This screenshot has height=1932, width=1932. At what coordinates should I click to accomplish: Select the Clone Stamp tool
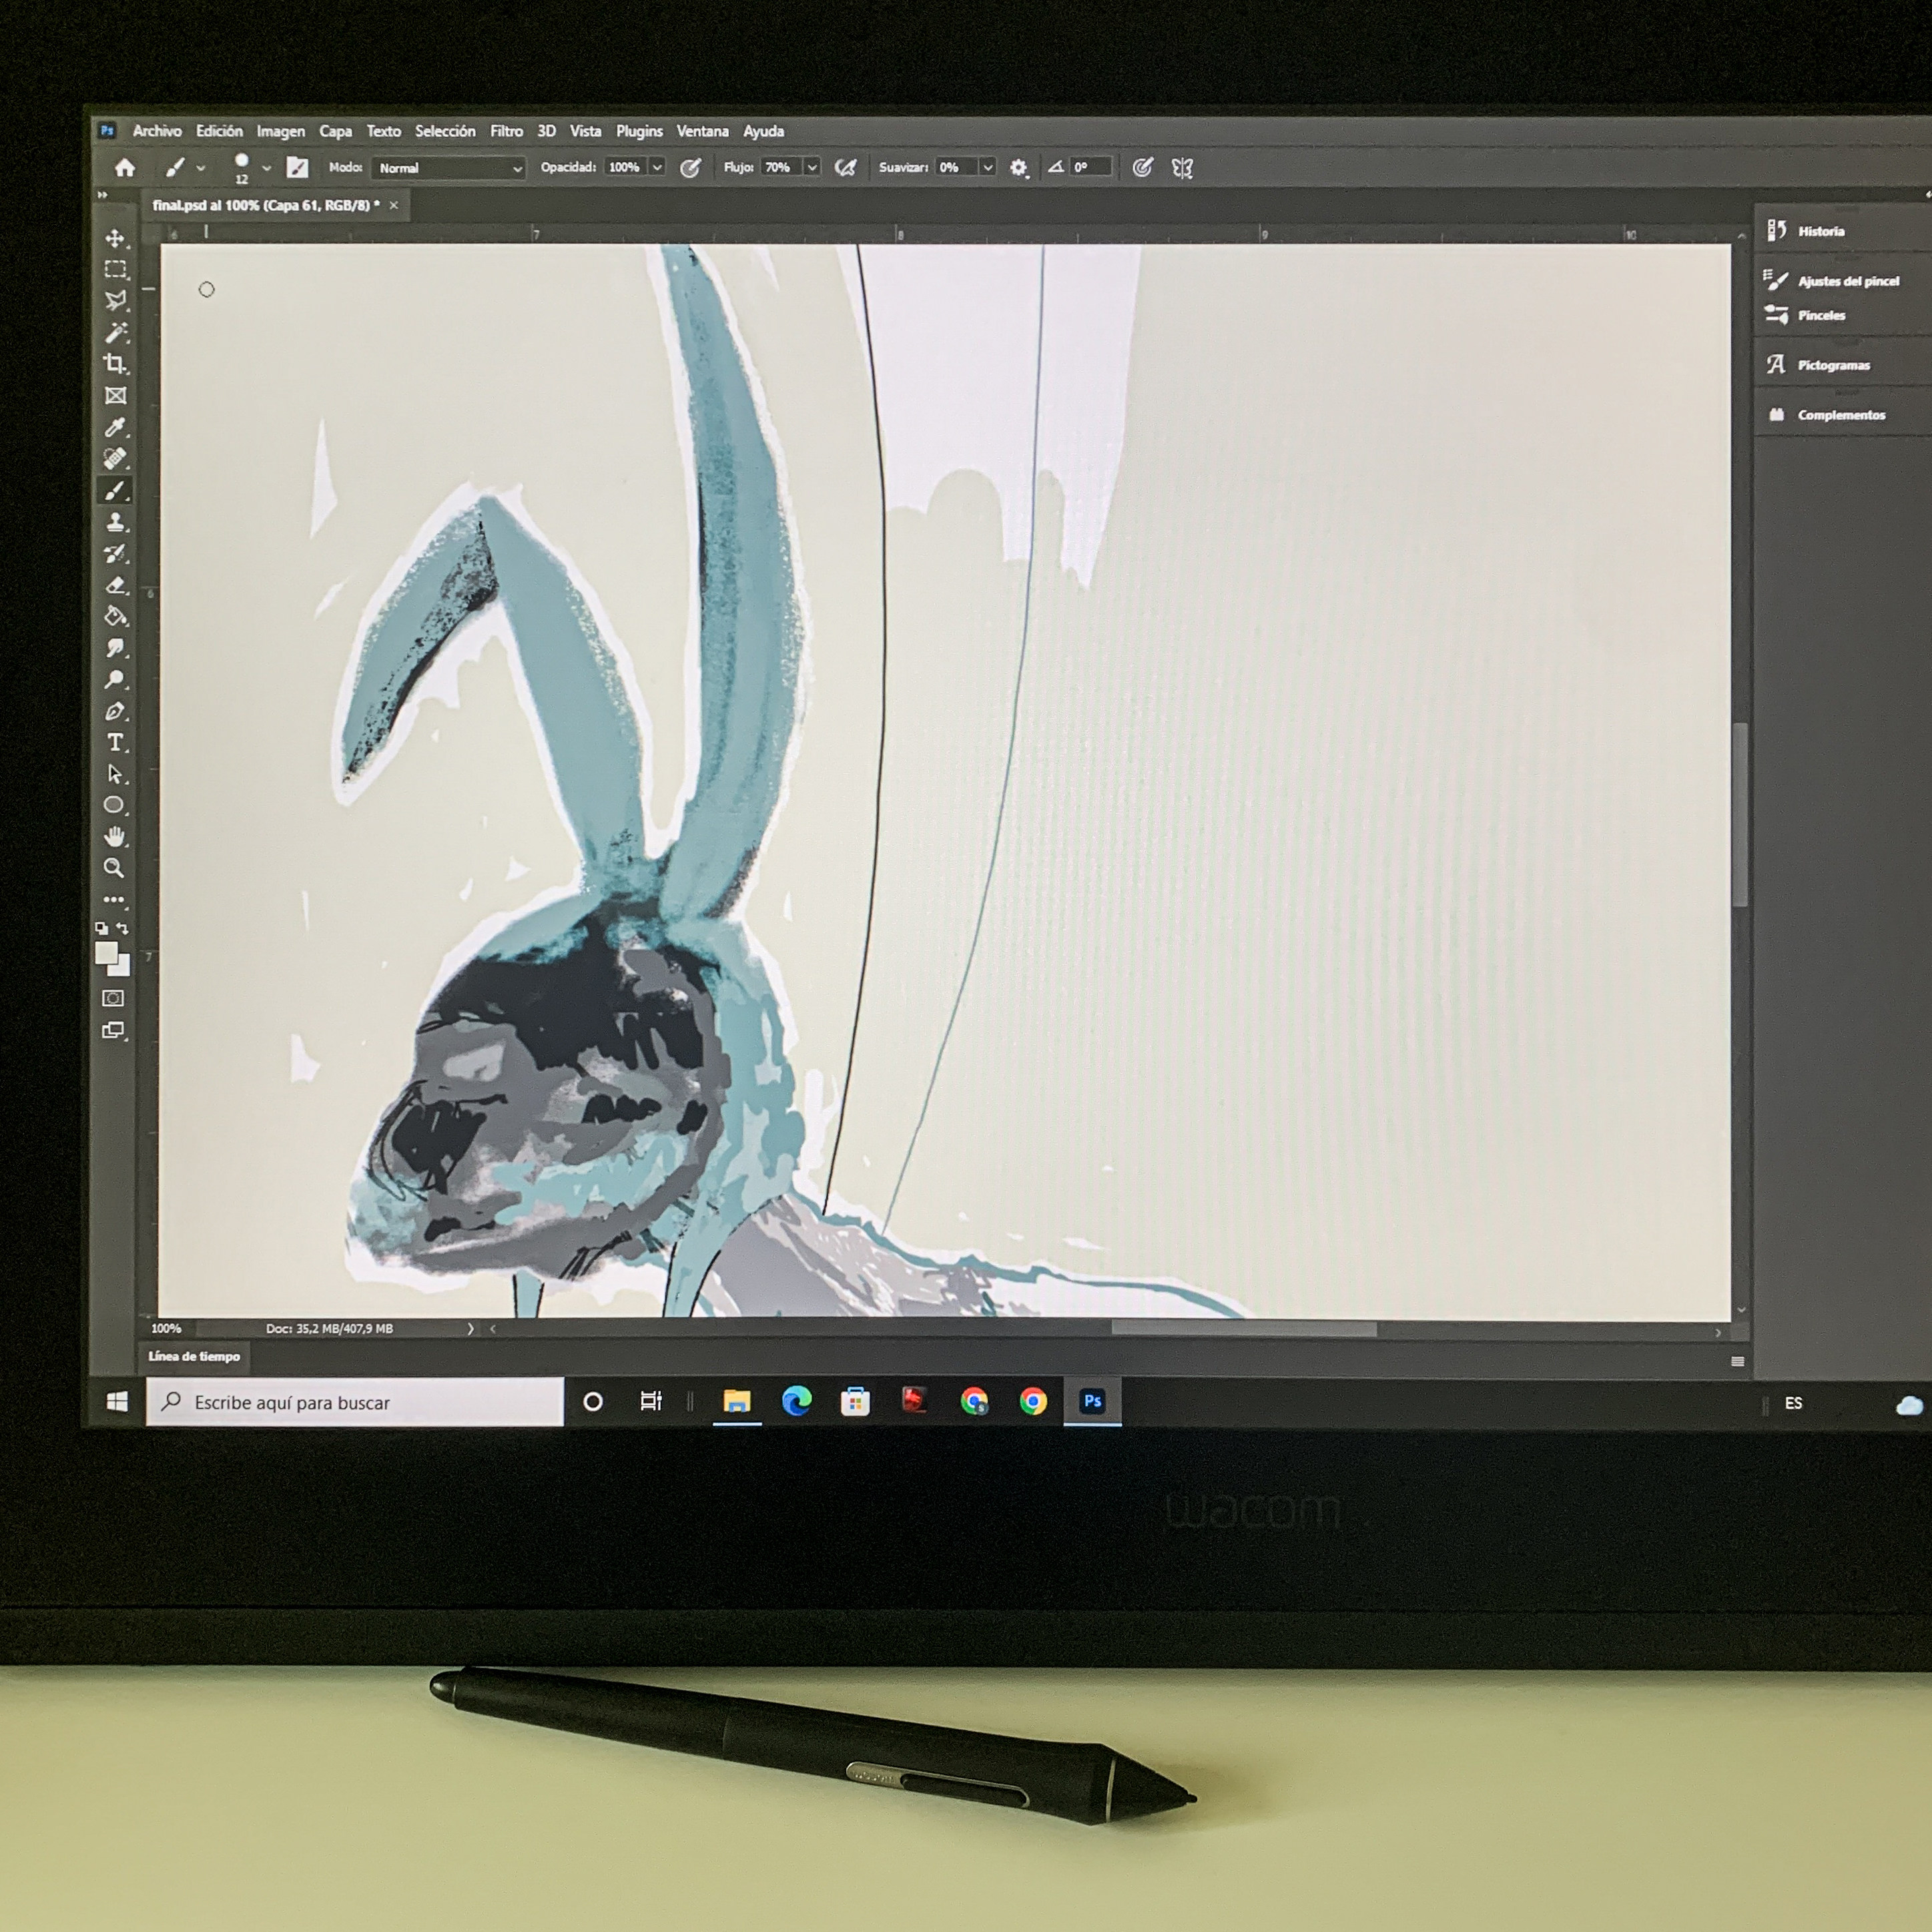point(116,522)
